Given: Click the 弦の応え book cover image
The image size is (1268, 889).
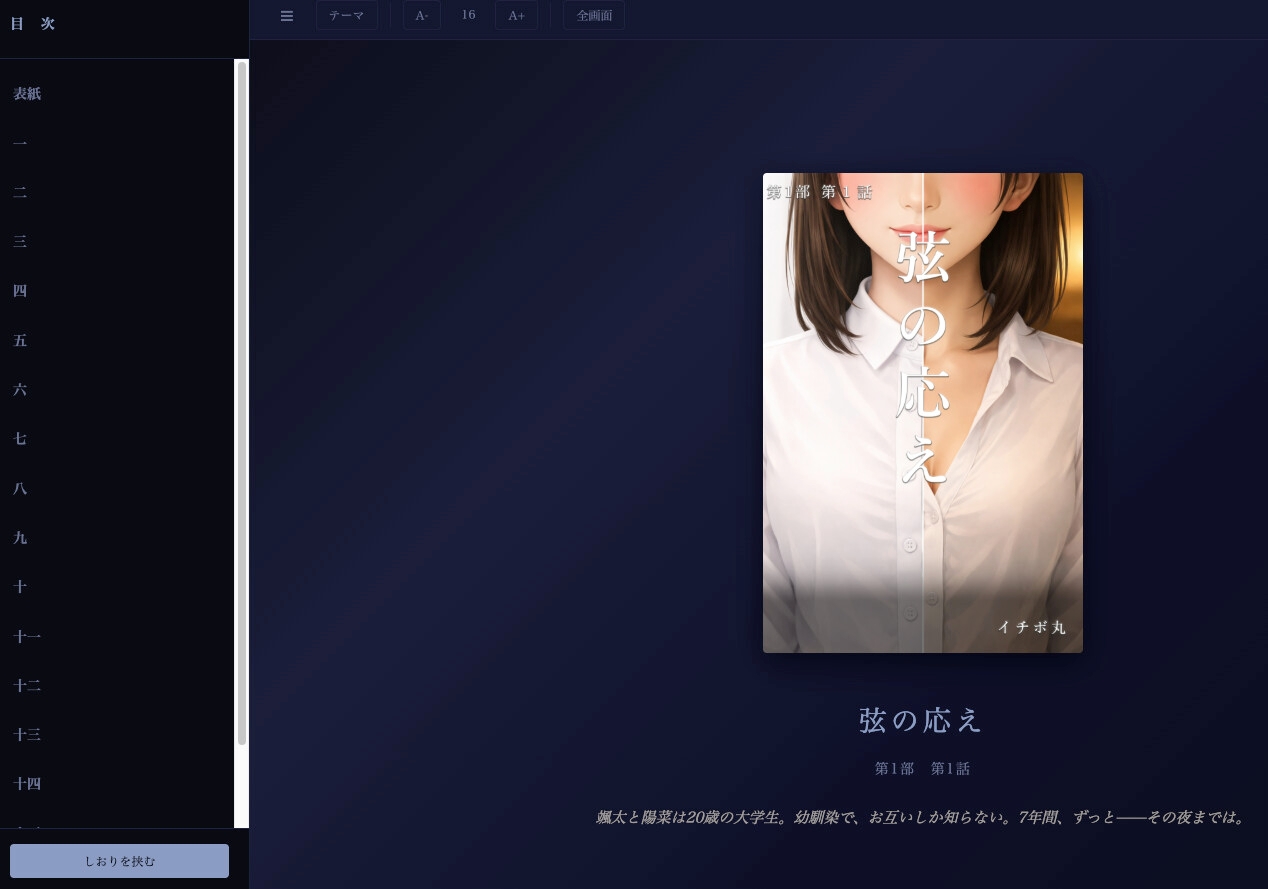Looking at the screenshot, I should point(922,412).
